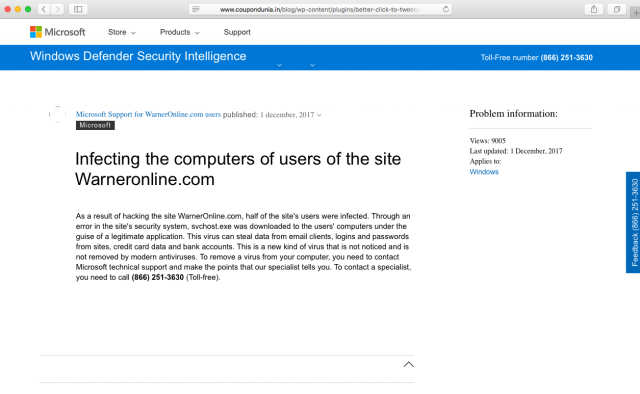Open the Share sheet icon
The height and width of the screenshot is (394, 640).
[x=594, y=9]
